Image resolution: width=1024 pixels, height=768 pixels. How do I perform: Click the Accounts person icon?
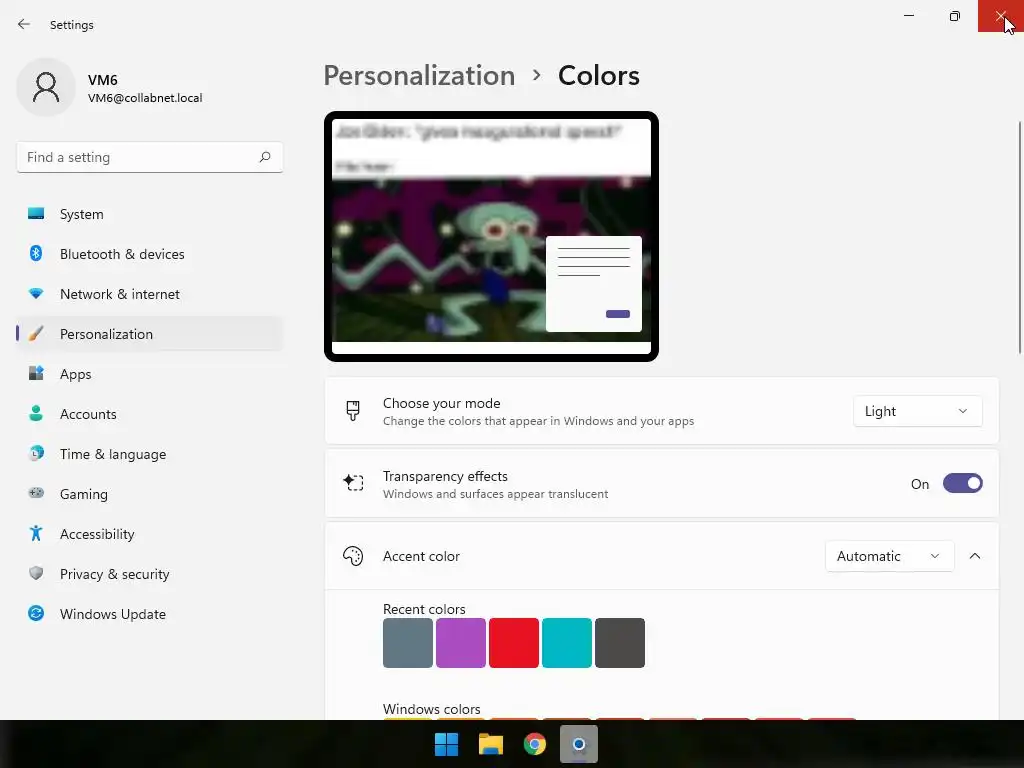click(x=36, y=413)
